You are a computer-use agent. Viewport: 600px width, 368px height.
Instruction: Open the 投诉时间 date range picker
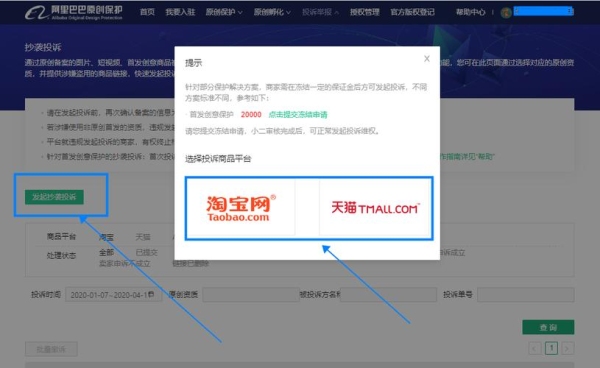[x=113, y=295]
